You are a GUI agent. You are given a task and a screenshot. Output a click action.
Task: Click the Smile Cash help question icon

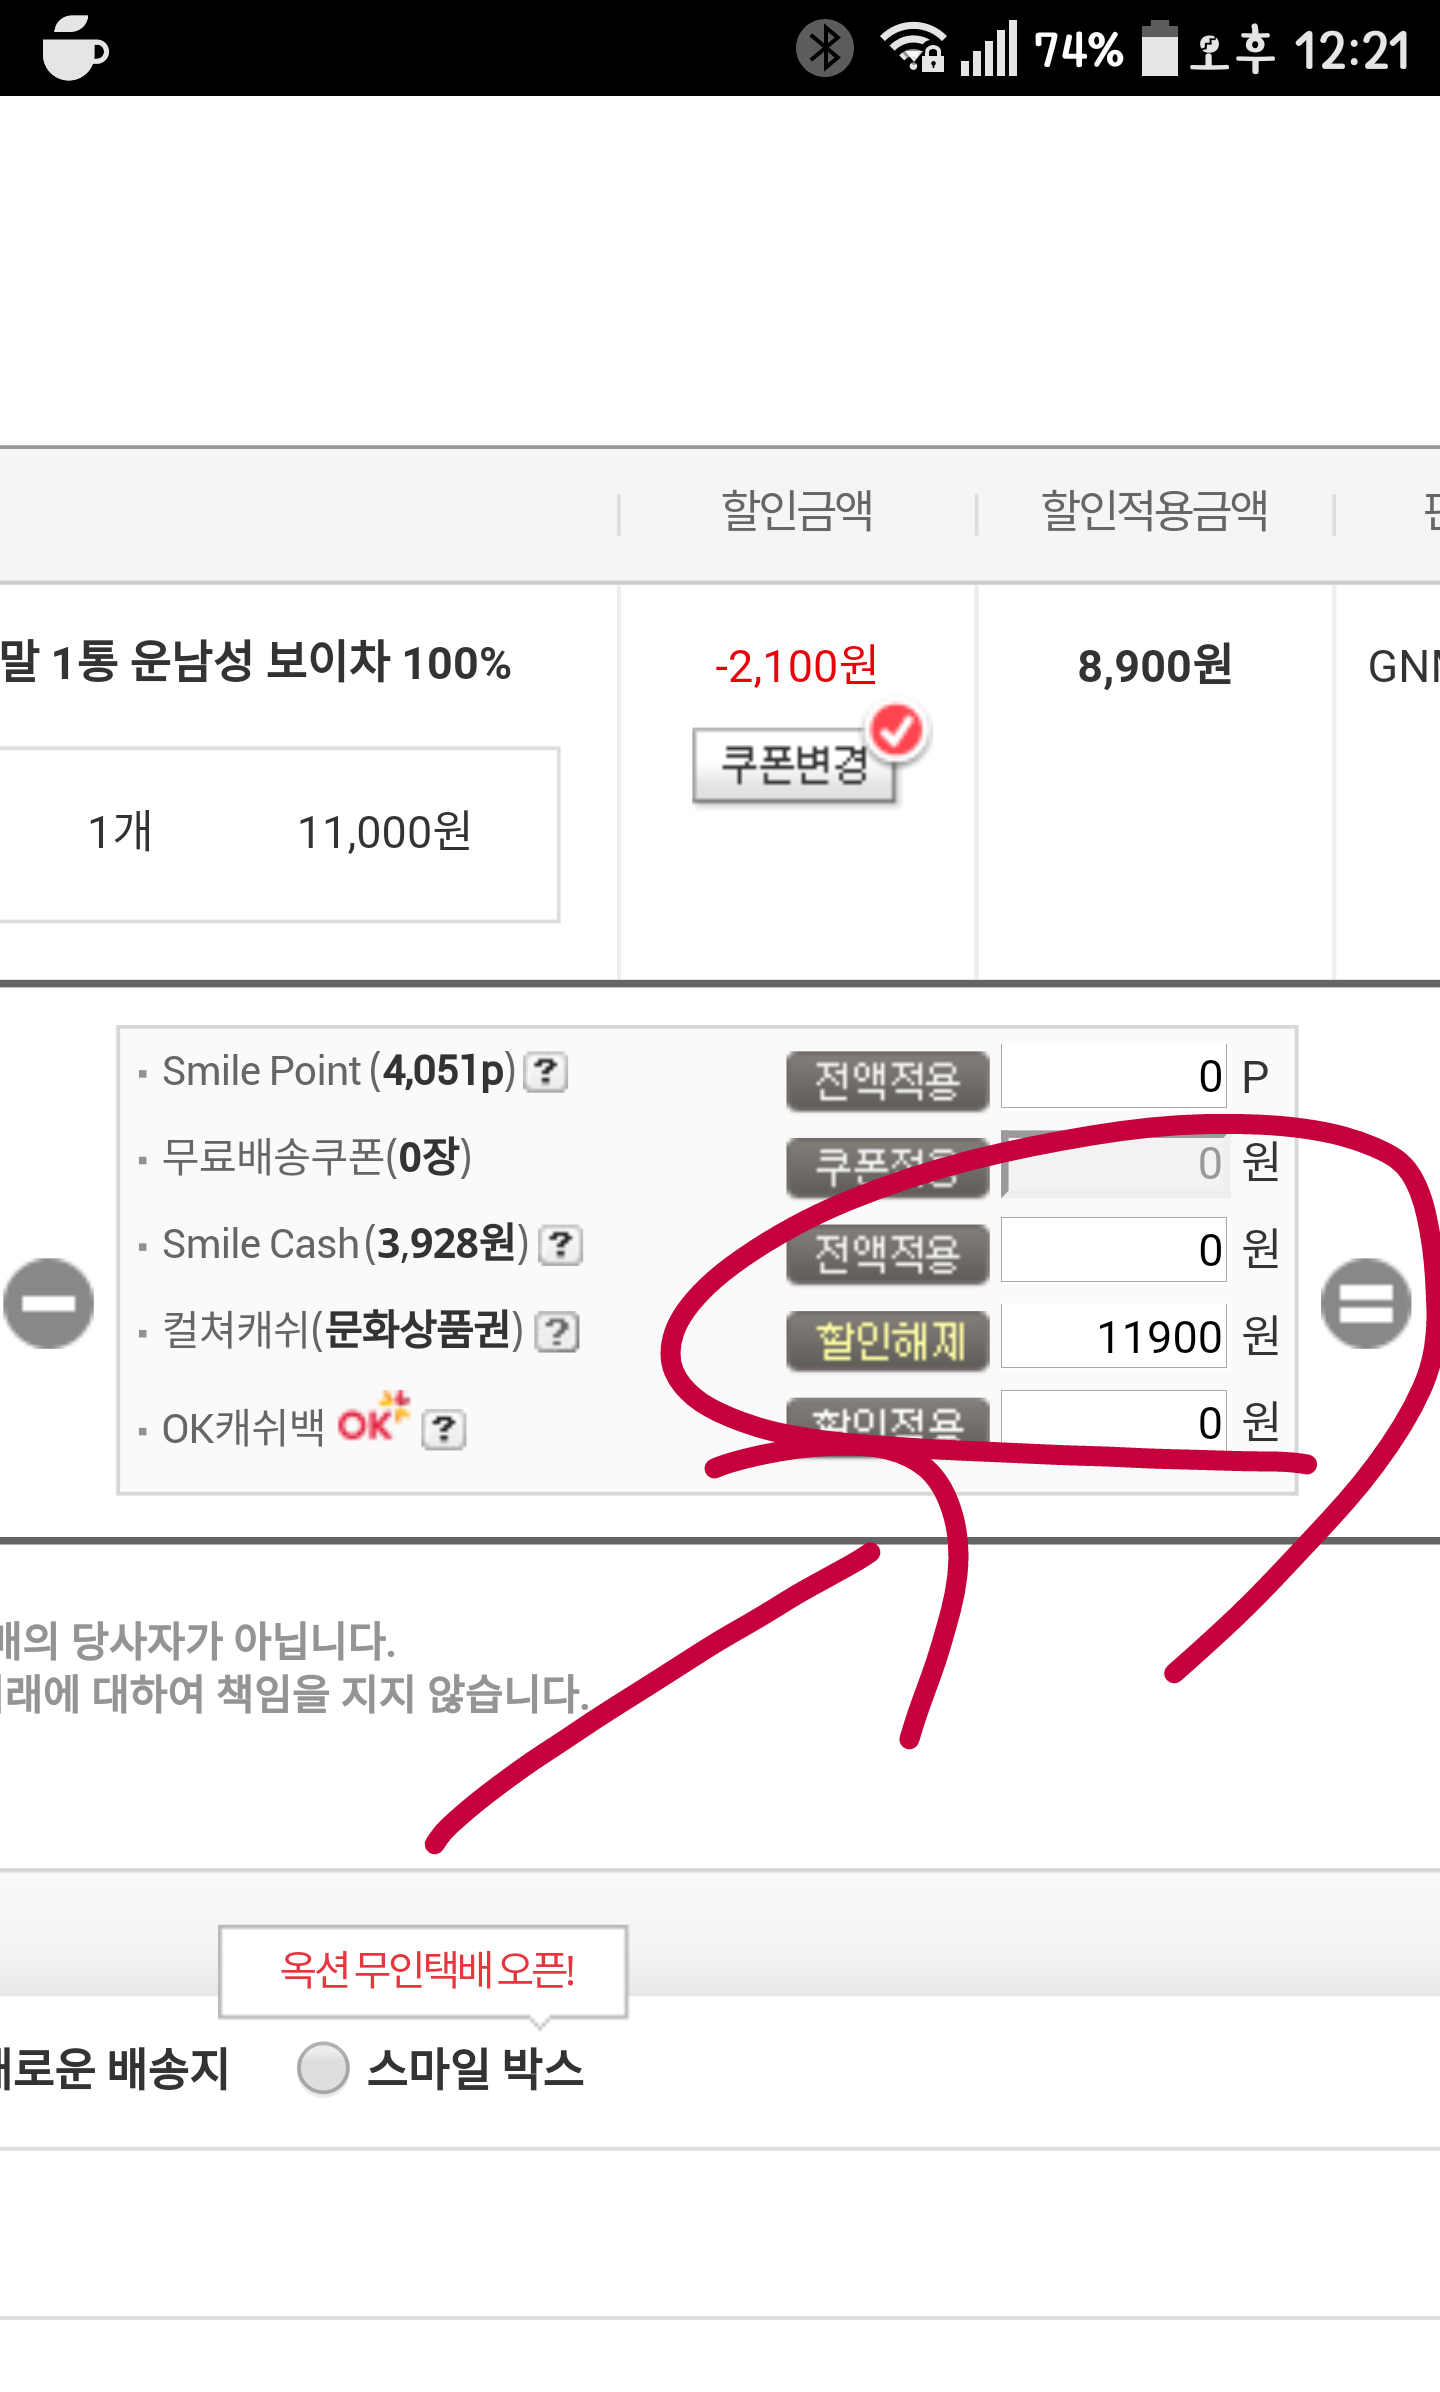click(x=561, y=1245)
